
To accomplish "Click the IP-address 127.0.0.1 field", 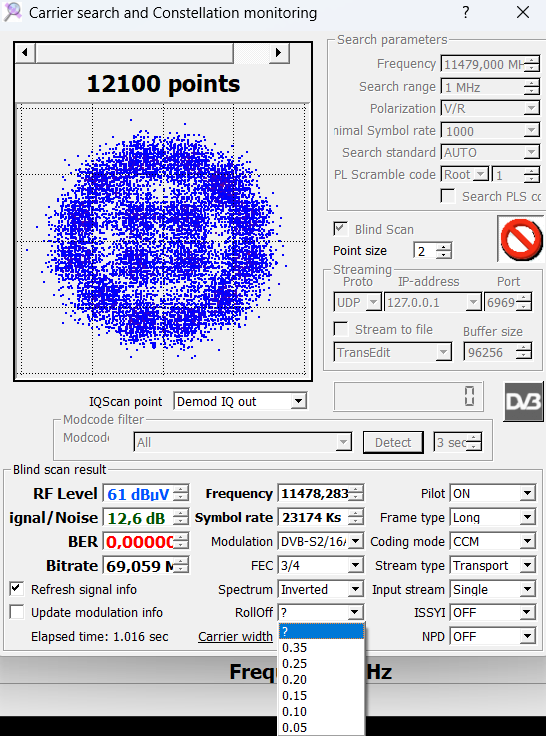I will point(432,302).
